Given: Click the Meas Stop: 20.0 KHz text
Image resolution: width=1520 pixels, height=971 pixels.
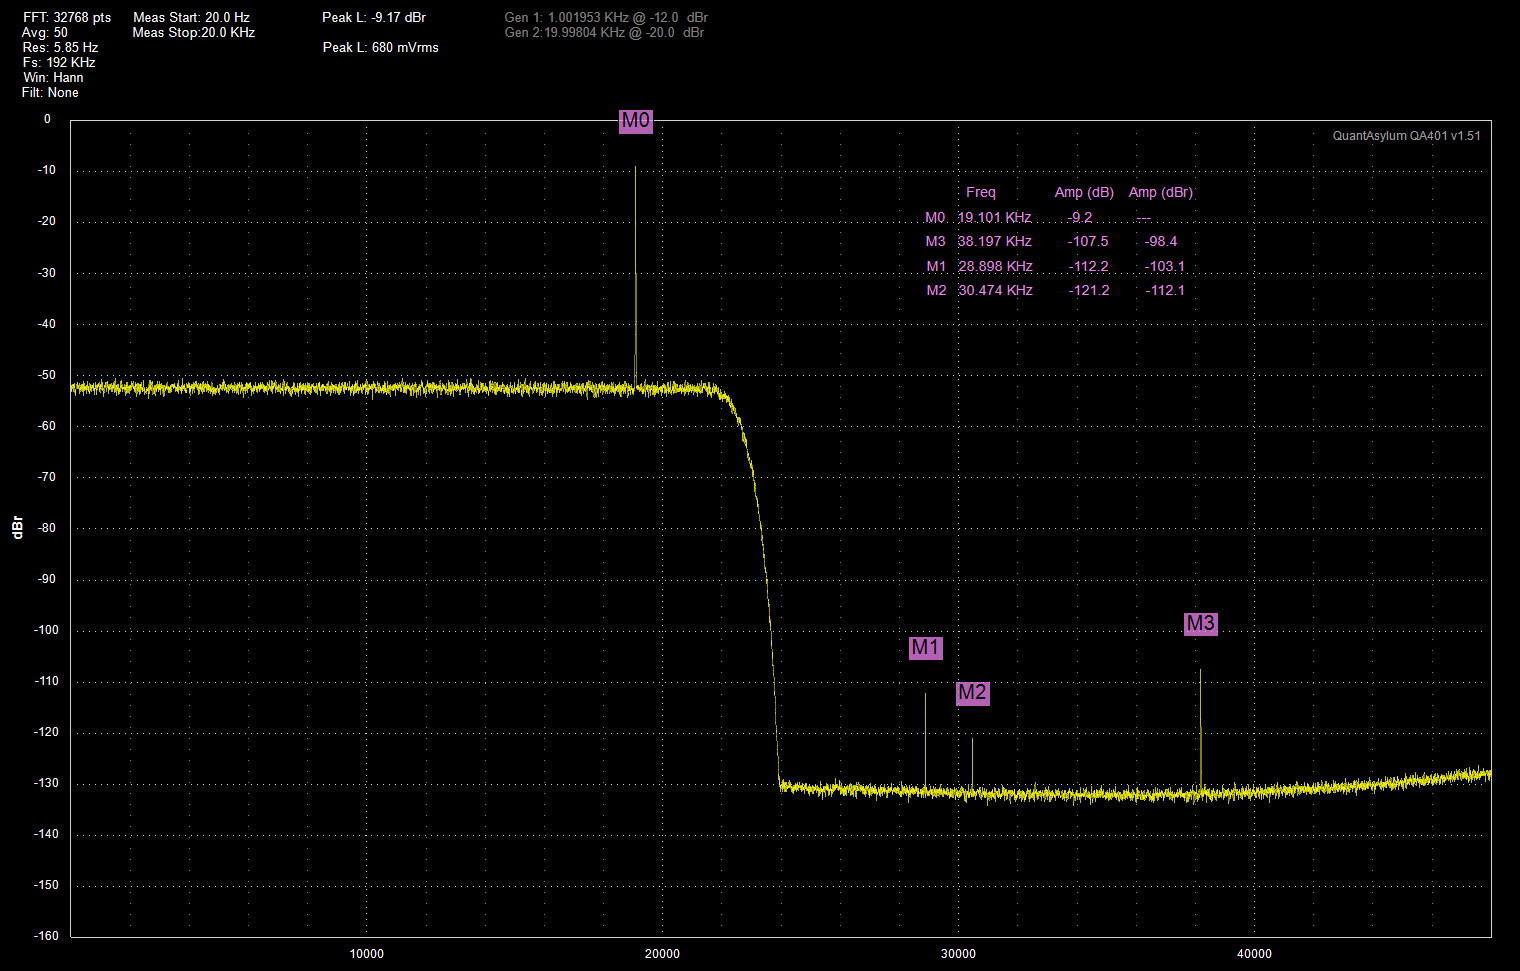Looking at the screenshot, I should 194,33.
